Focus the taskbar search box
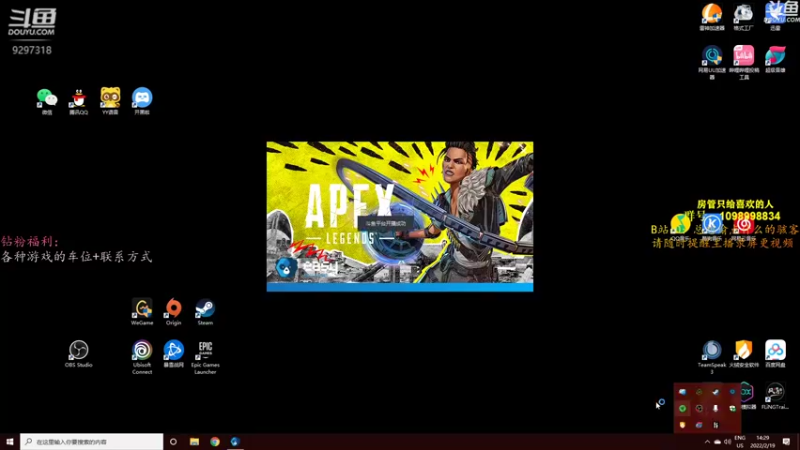The width and height of the screenshot is (800, 450). [x=92, y=442]
